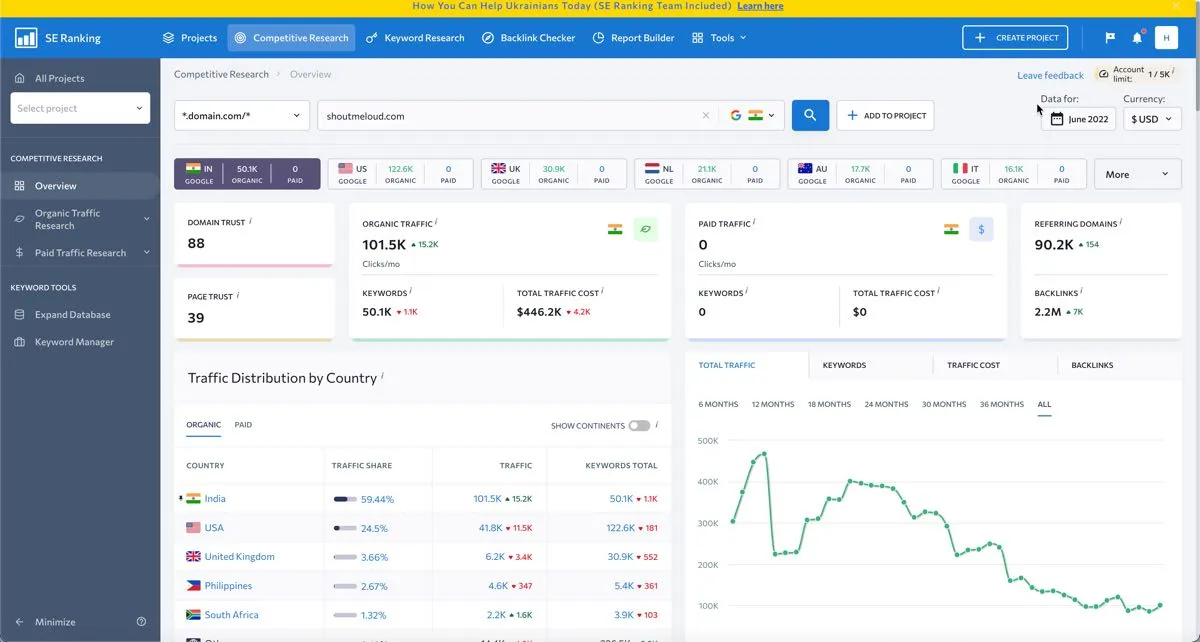Select the PAID tab in Traffic Distribution

pyautogui.click(x=243, y=425)
